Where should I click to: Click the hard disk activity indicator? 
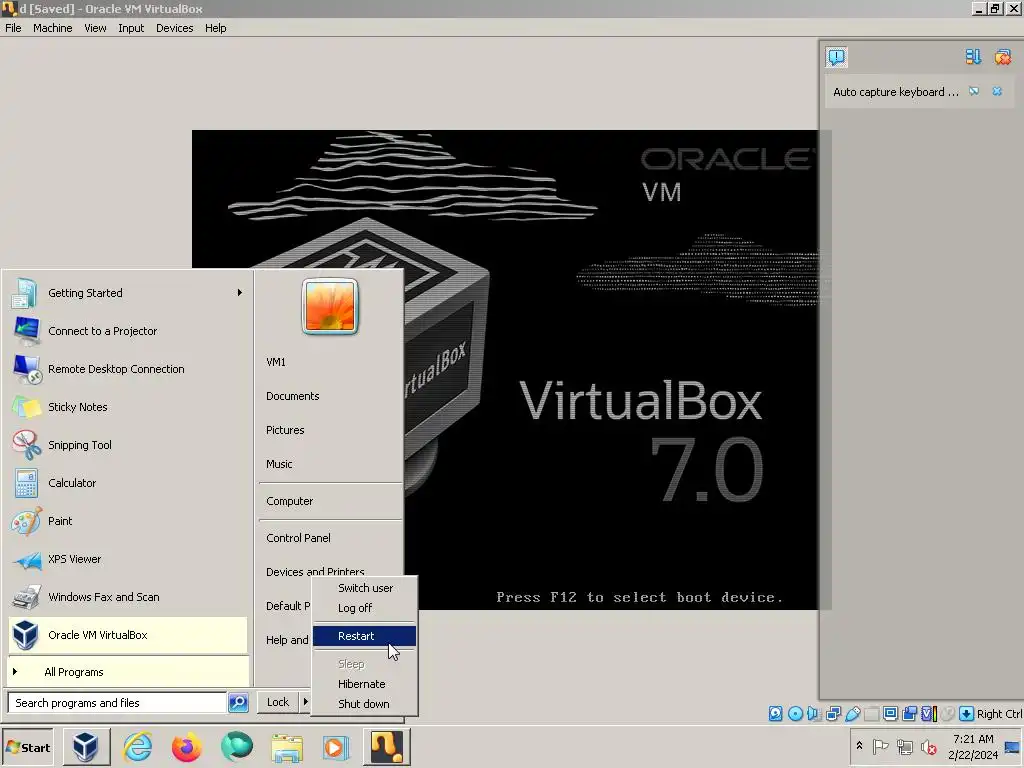tap(775, 714)
